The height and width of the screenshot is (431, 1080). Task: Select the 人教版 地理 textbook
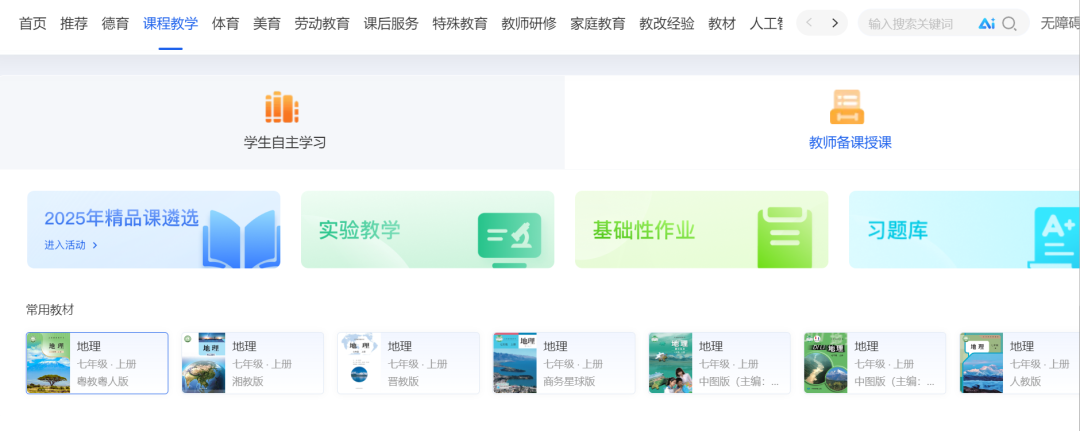coord(1019,363)
